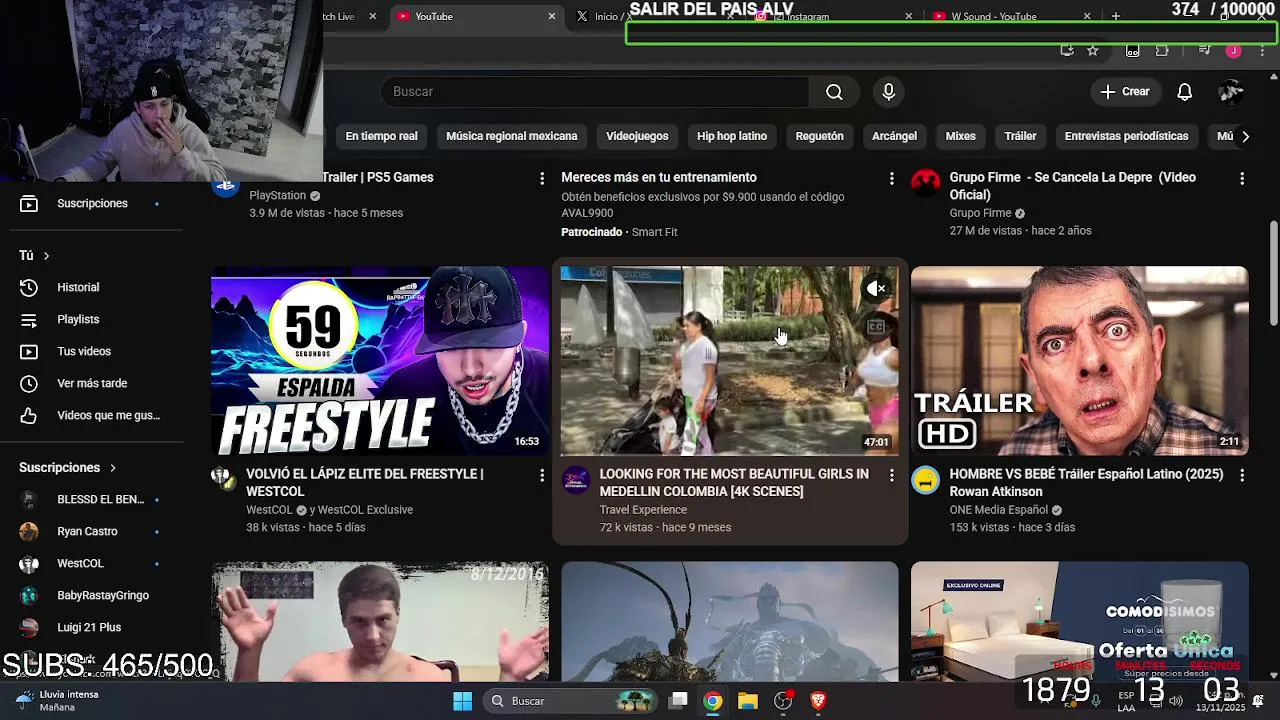Open the BLESSD EL BEN subscription

tap(92, 499)
